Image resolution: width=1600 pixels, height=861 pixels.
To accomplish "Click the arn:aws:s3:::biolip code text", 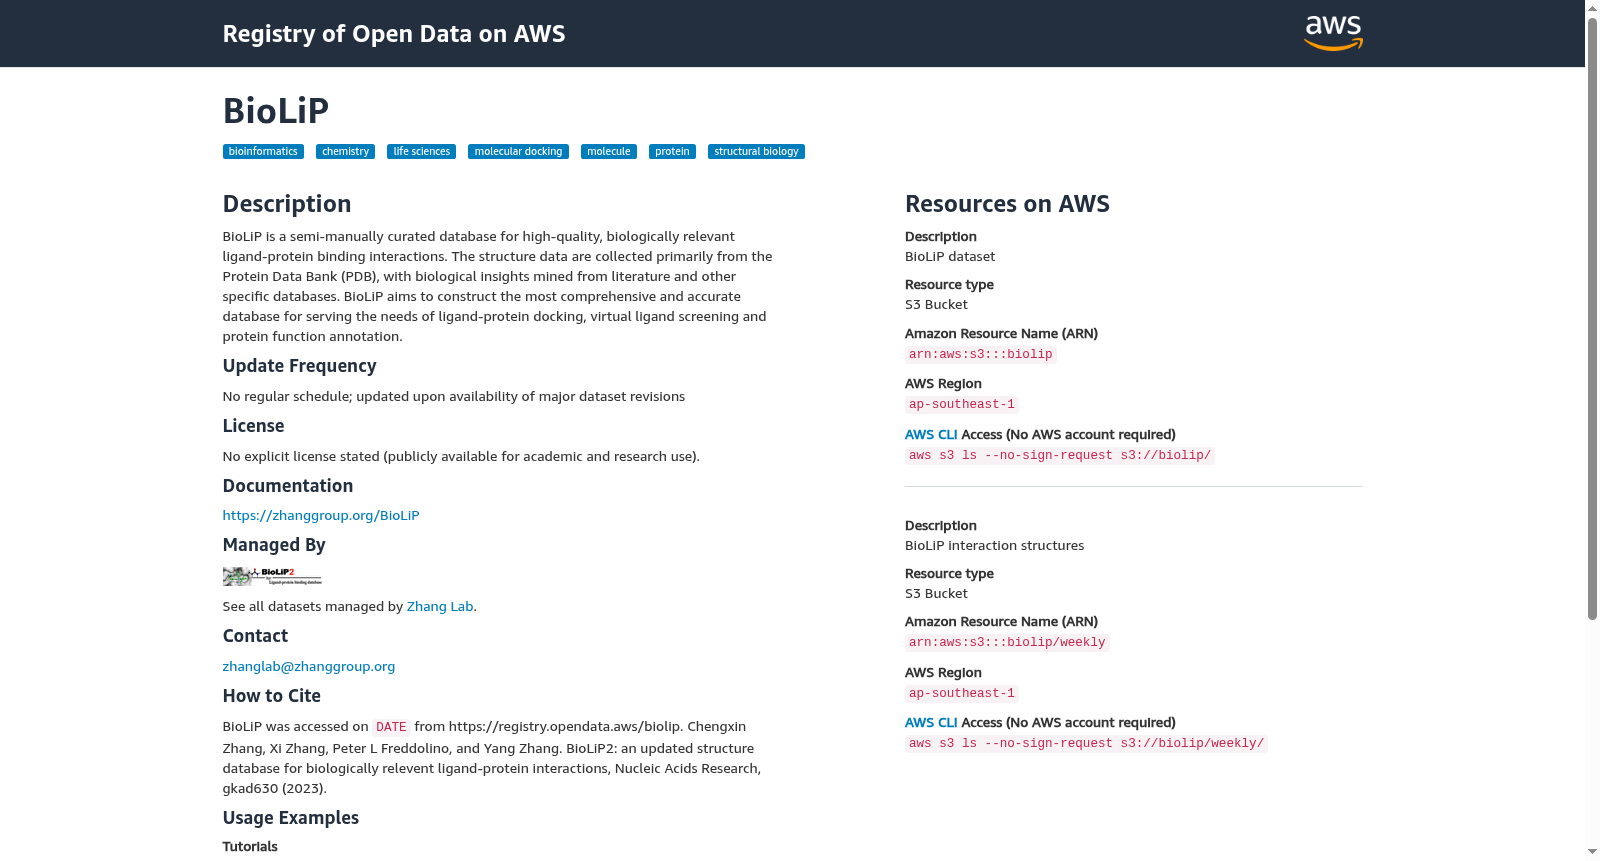I will pos(980,354).
